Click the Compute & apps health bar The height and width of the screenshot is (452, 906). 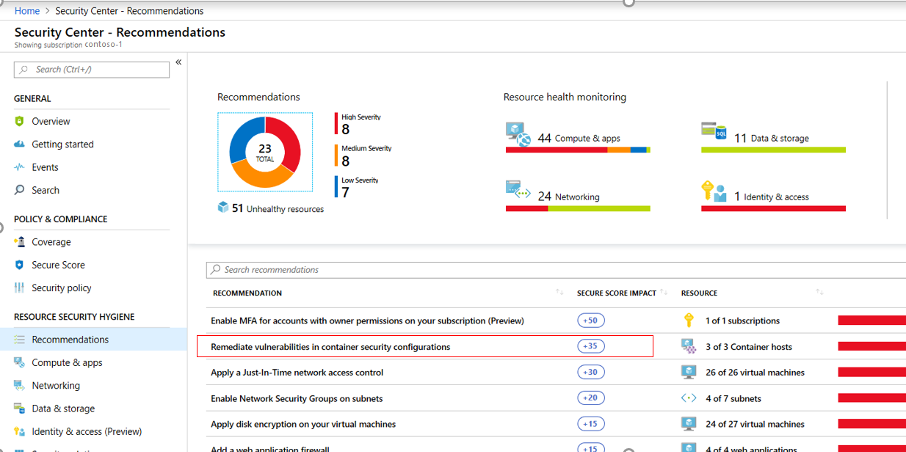tap(578, 150)
